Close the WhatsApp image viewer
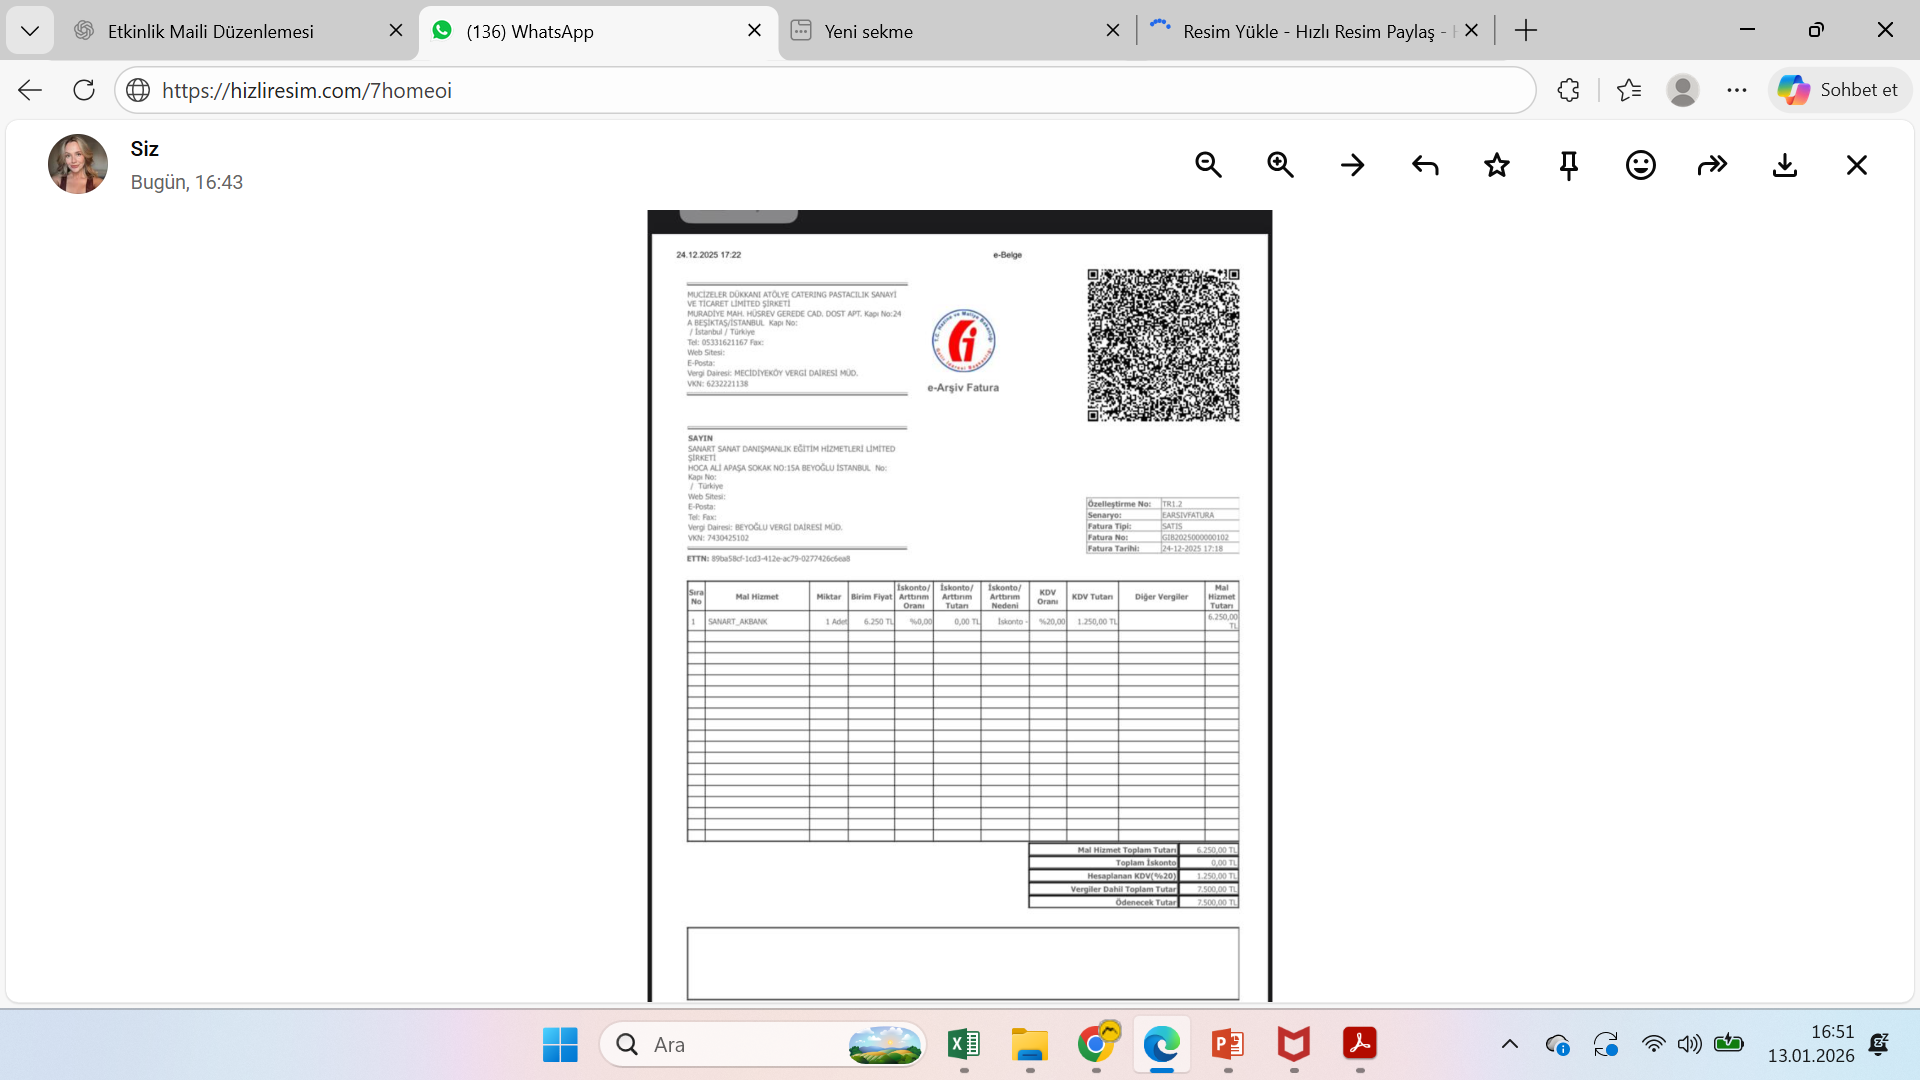Image resolution: width=1920 pixels, height=1080 pixels. coord(1856,165)
